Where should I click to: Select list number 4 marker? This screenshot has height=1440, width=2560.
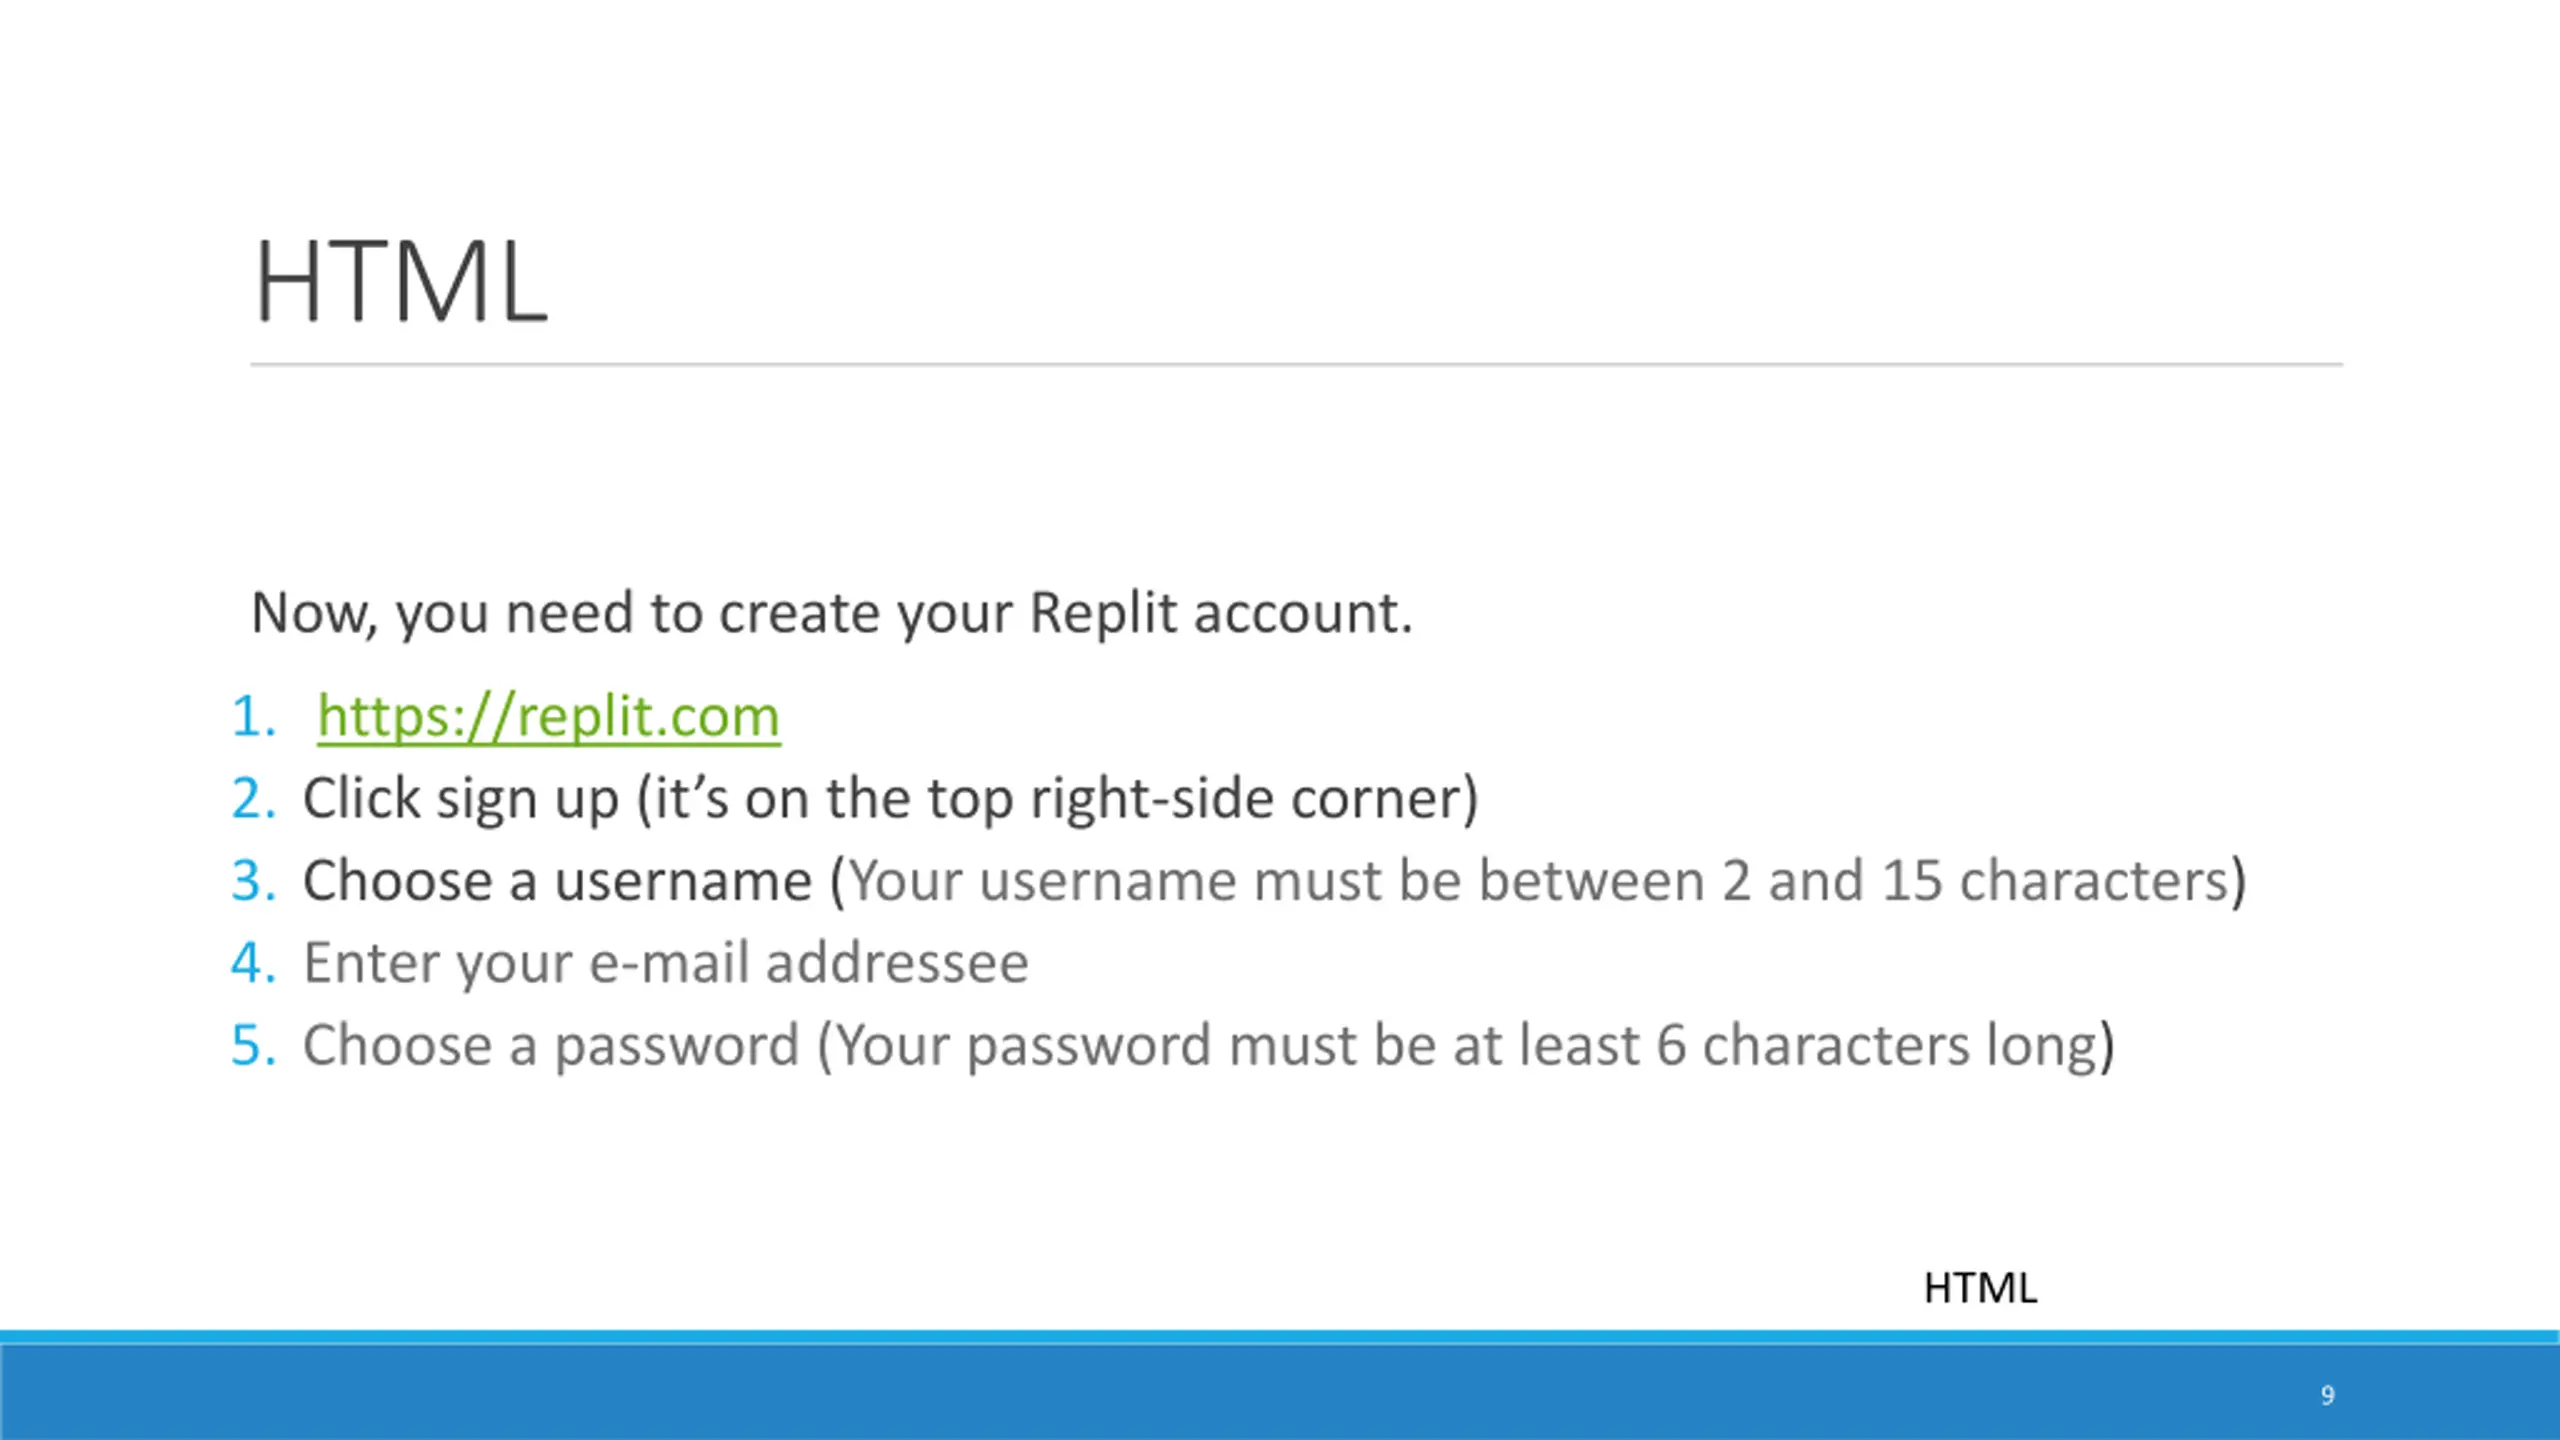click(253, 963)
